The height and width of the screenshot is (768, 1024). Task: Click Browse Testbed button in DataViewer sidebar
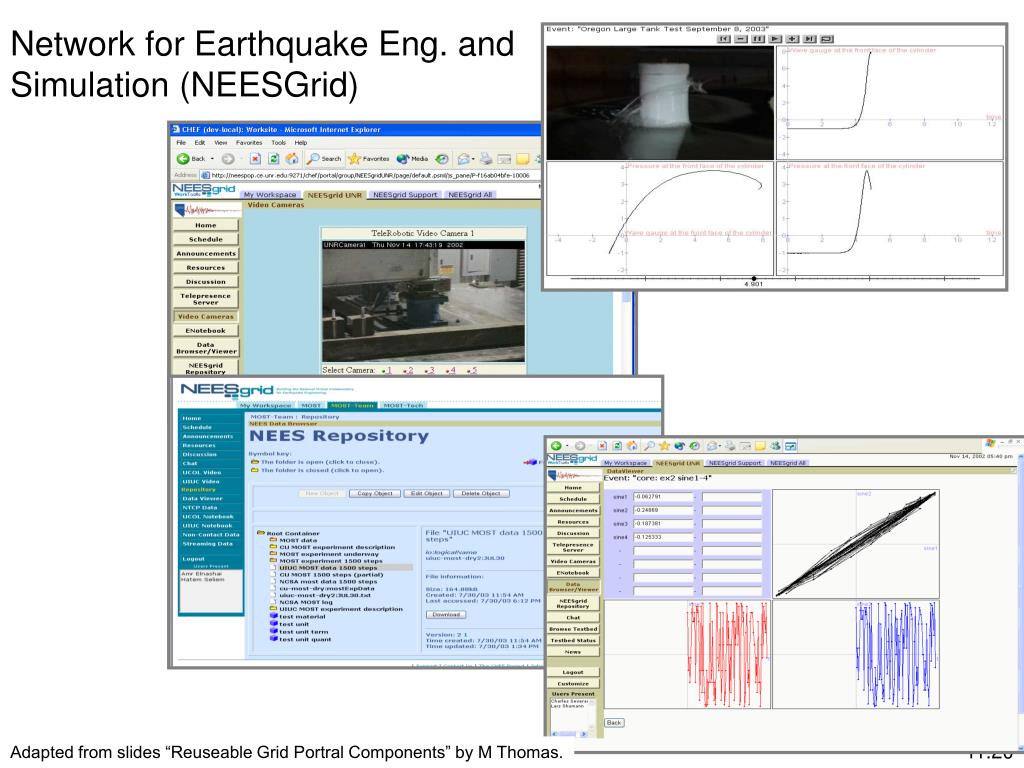[x=573, y=629]
